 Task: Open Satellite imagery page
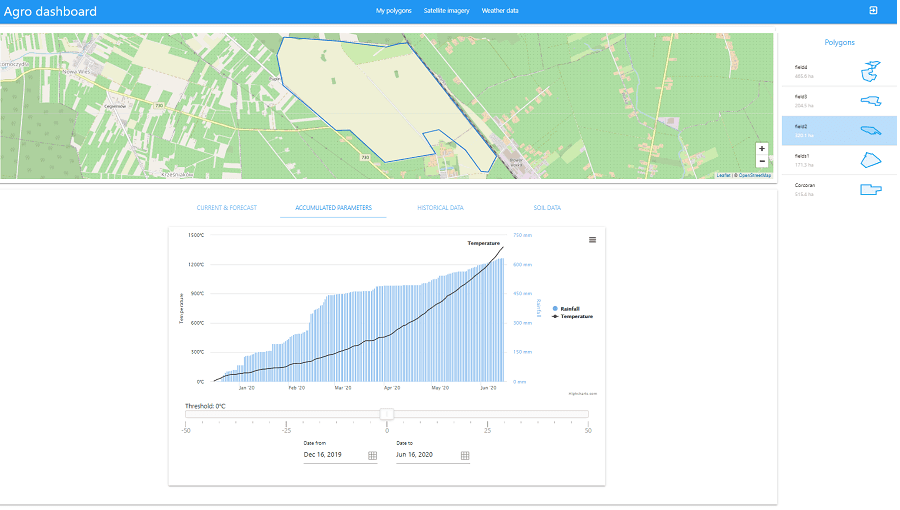tap(447, 11)
